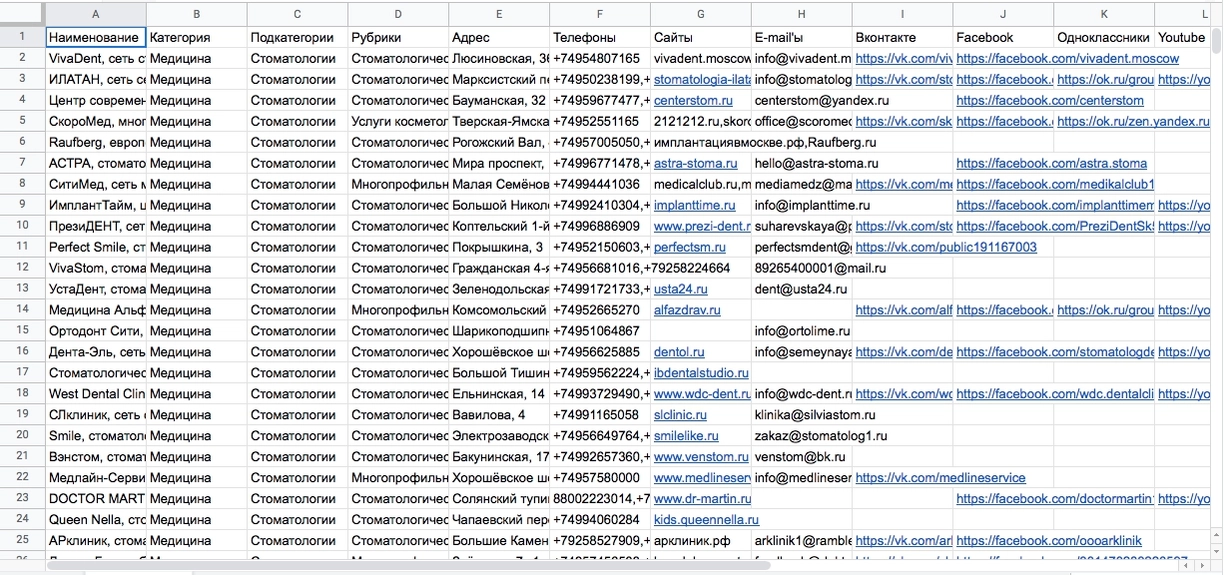Click the Facebook header cell
1226x575 pixels.
coord(1003,37)
